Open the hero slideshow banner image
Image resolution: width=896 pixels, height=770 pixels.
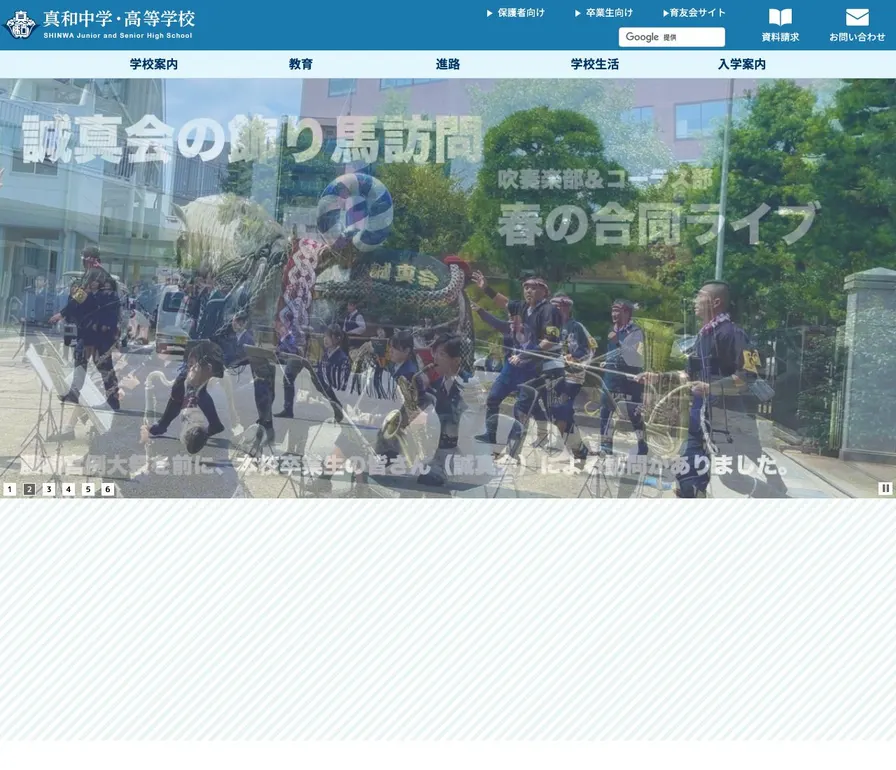448,288
